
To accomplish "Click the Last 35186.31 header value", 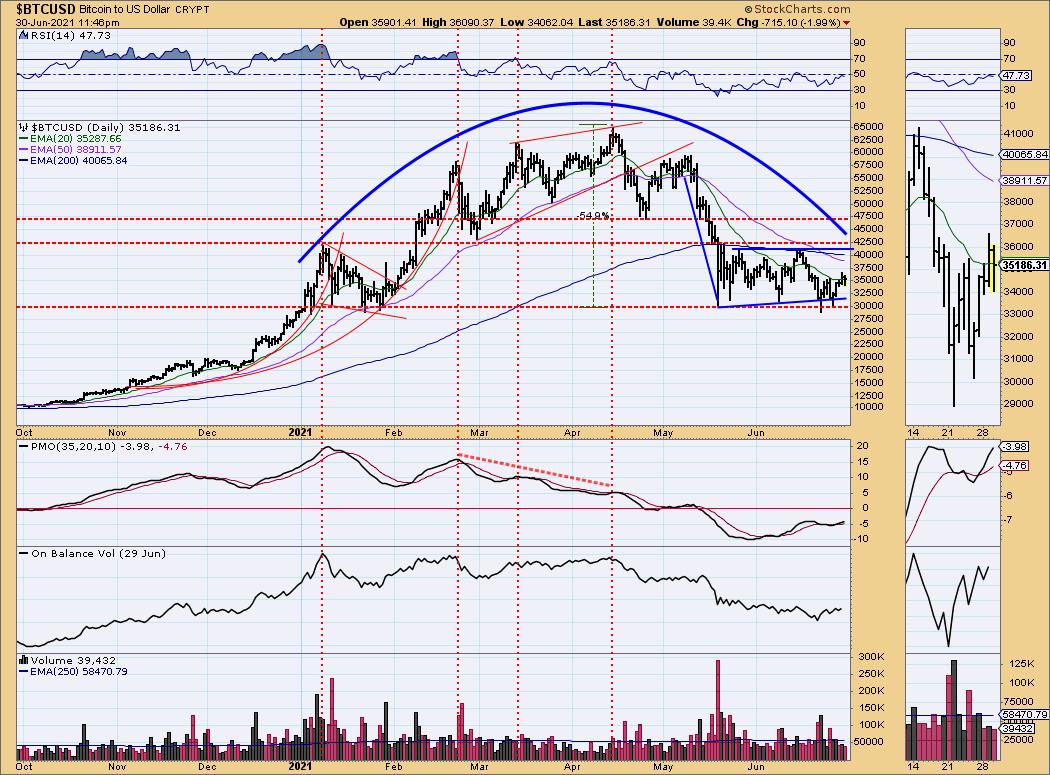I will tap(614, 22).
